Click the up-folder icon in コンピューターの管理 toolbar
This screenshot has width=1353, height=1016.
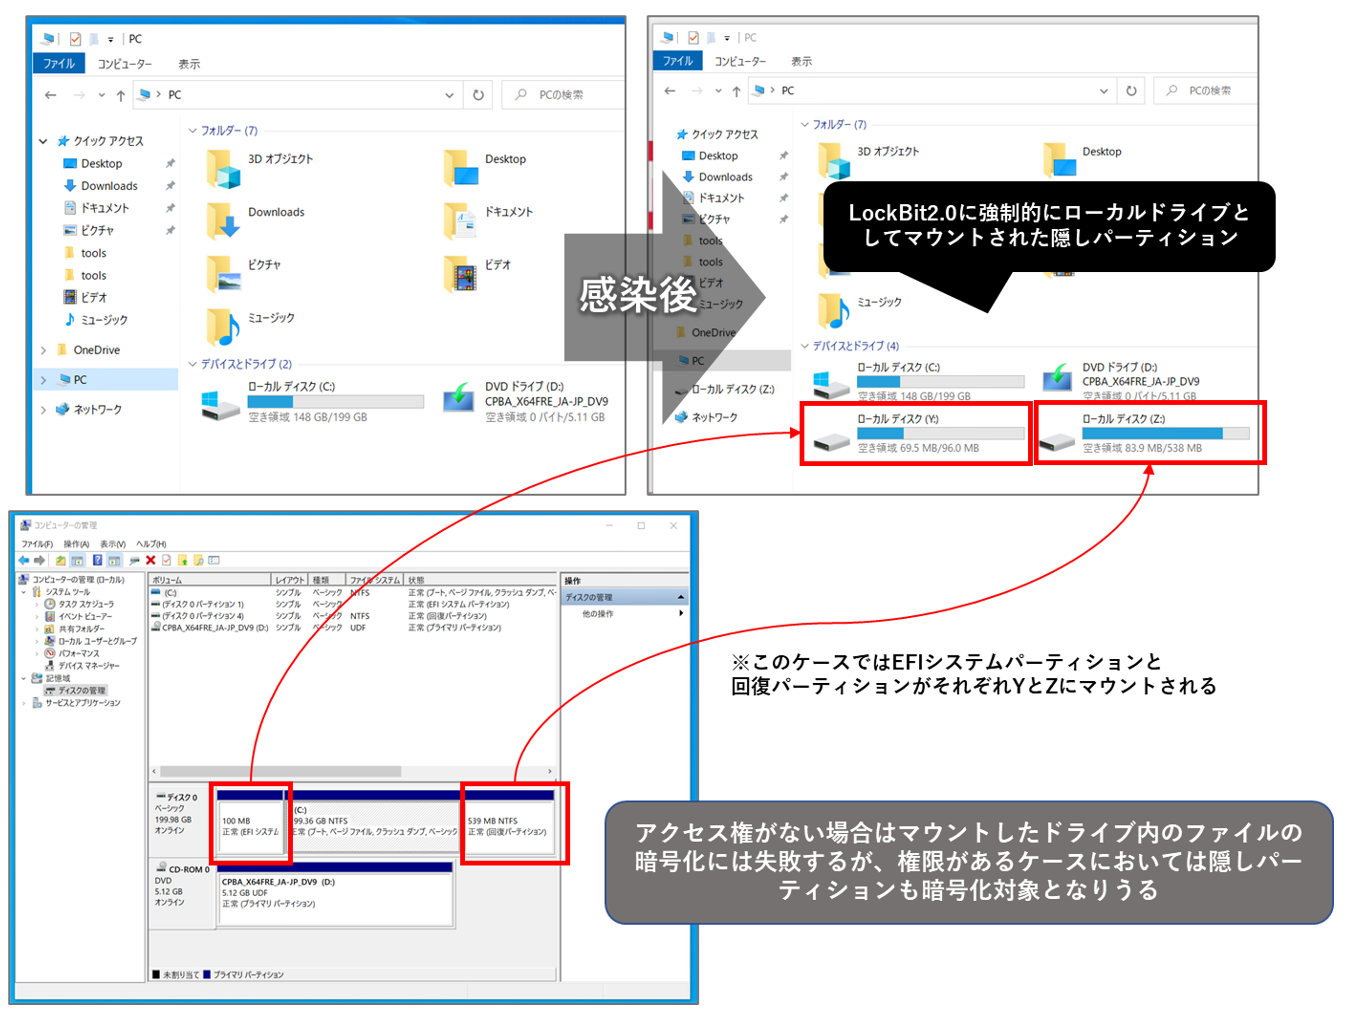pyautogui.click(x=60, y=560)
